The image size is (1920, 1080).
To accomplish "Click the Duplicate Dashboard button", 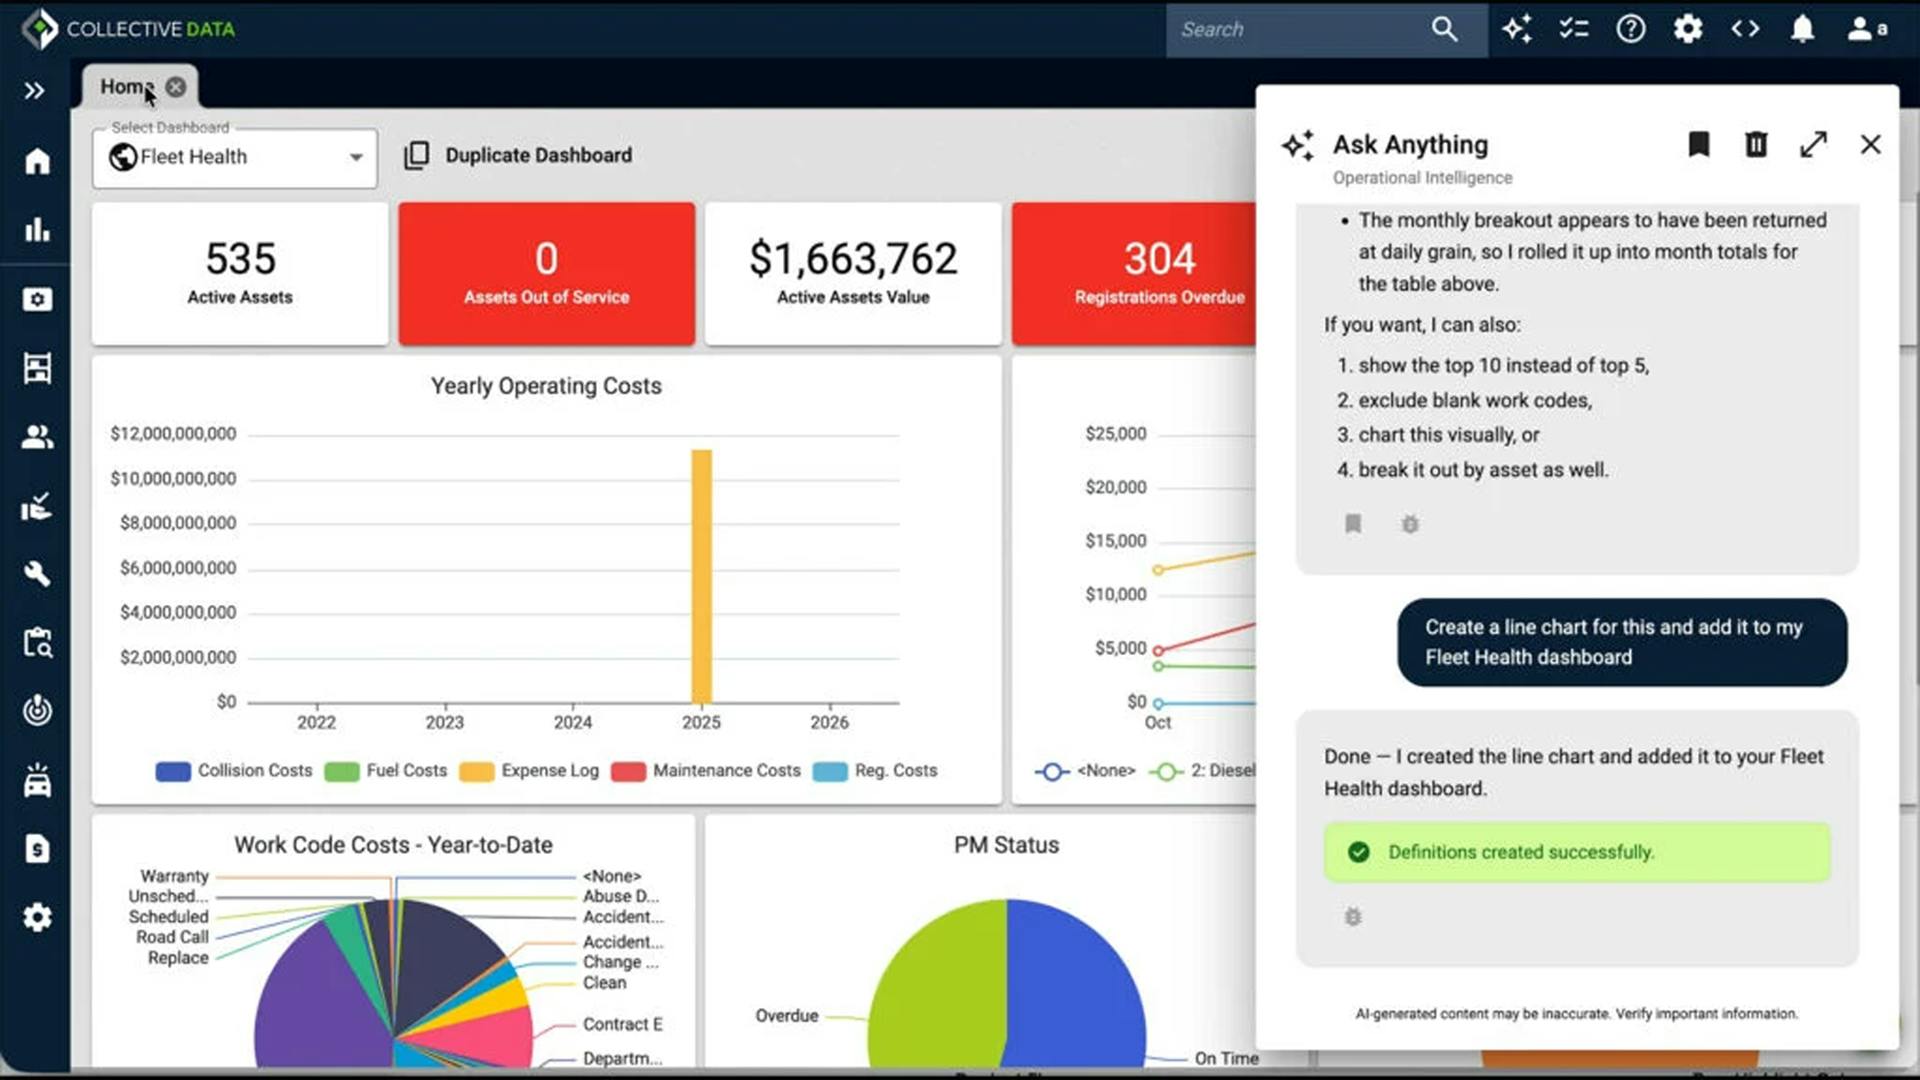I will click(x=519, y=155).
